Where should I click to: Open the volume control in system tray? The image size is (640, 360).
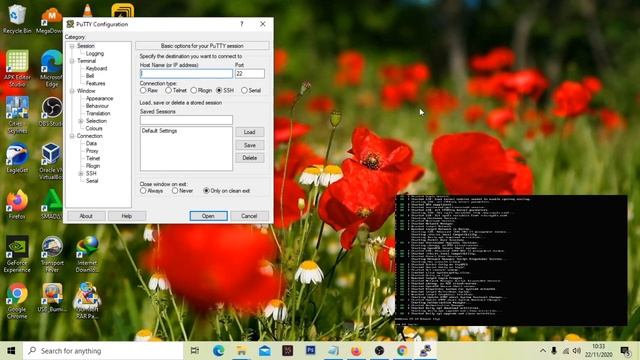577,351
